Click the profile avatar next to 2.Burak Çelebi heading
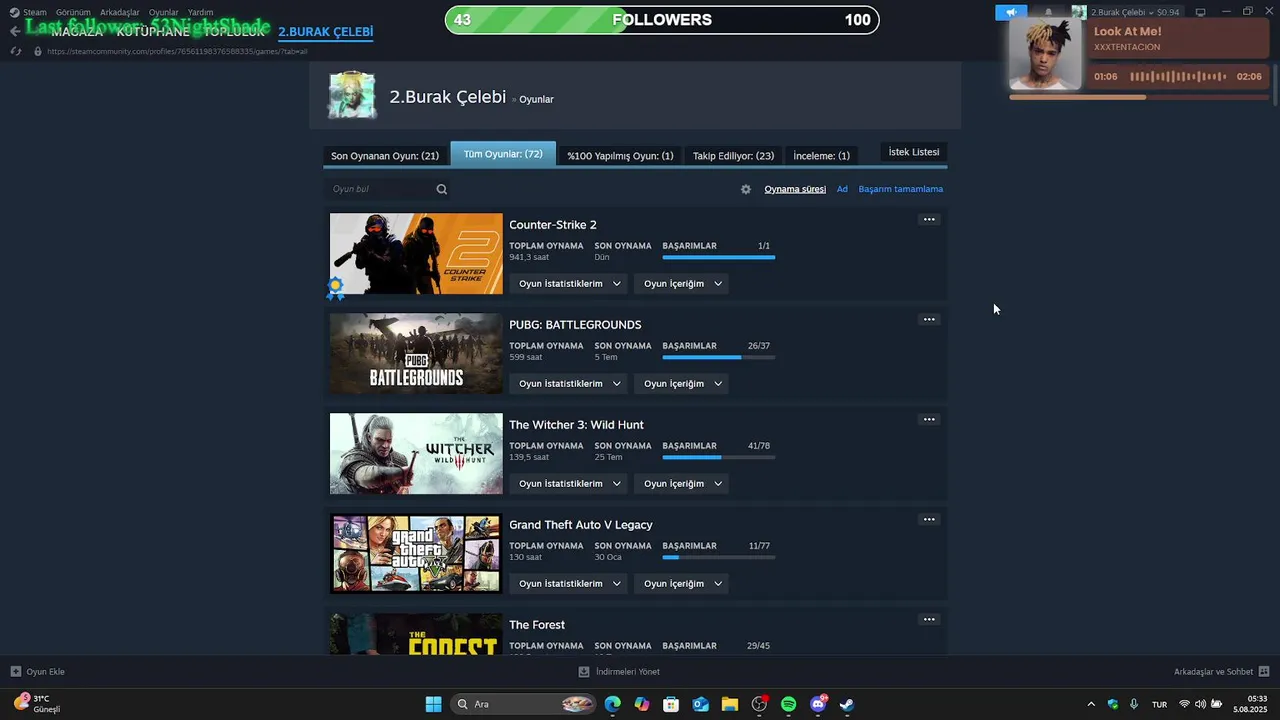Image resolution: width=1280 pixels, height=720 pixels. coord(352,95)
